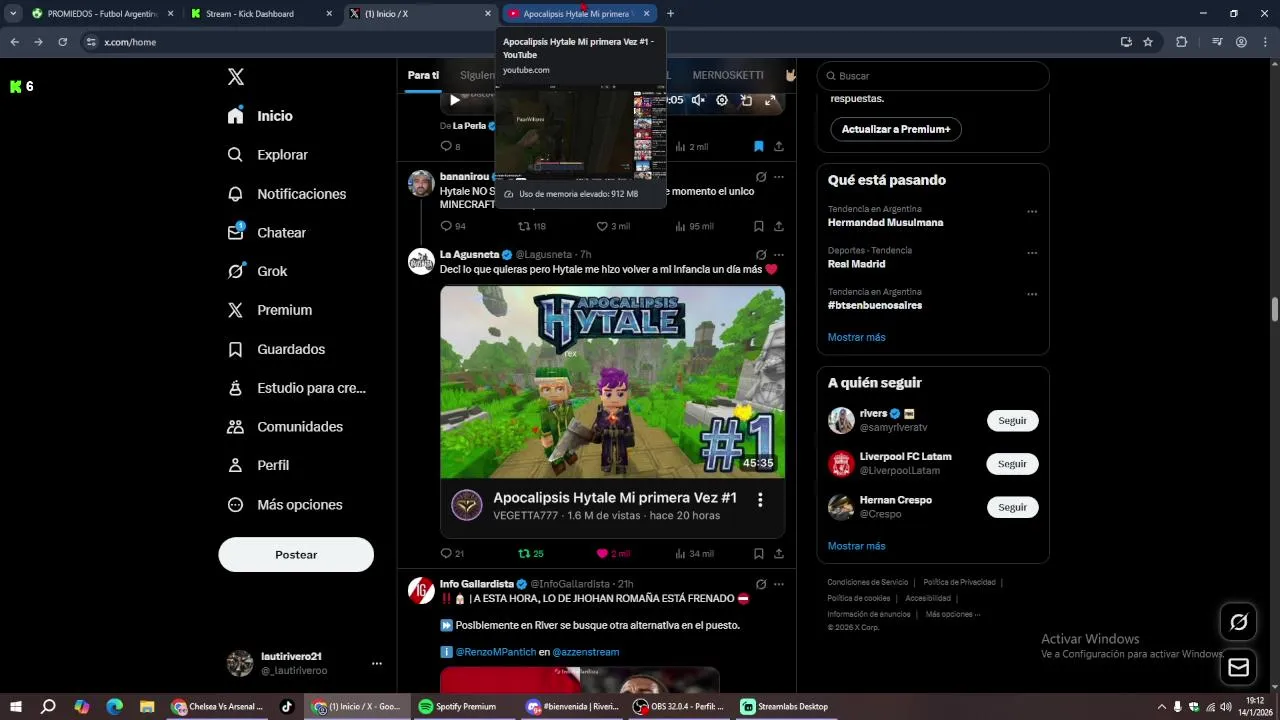Viewport: 1280px width, 720px height.
Task: Open the floating Grok button at bottom right
Action: pyautogui.click(x=1238, y=622)
